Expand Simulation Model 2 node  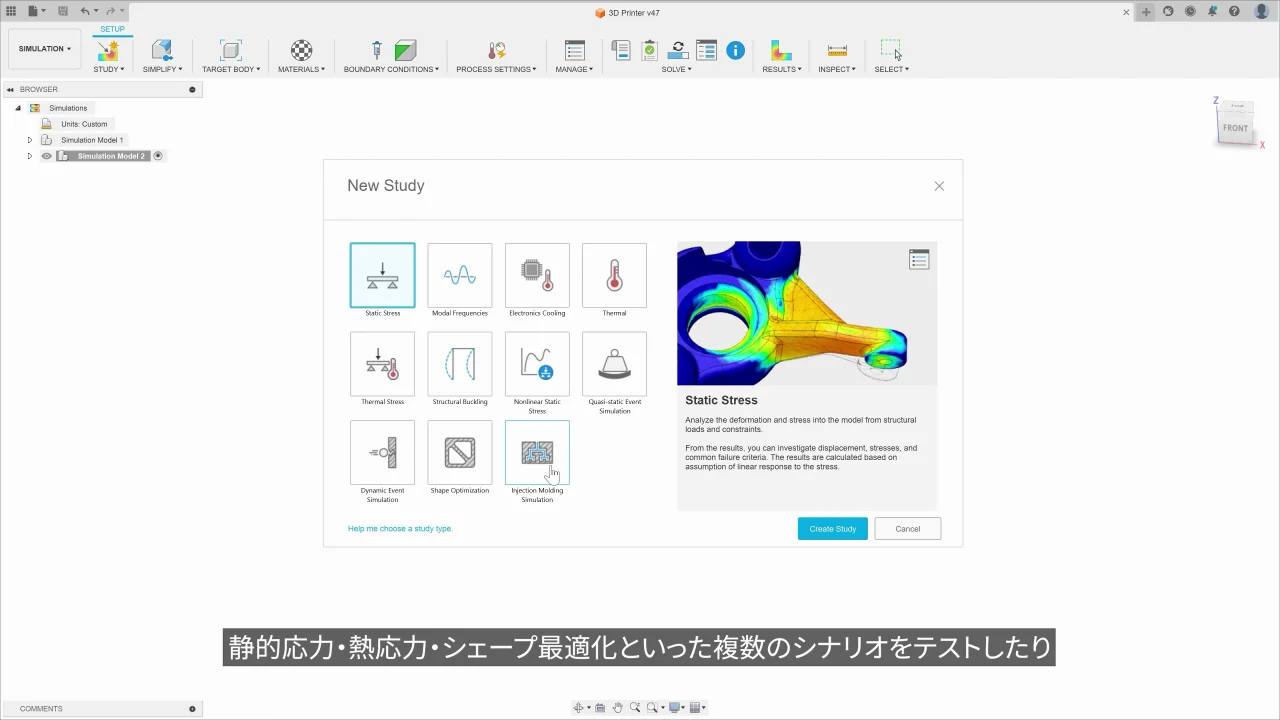click(x=30, y=156)
